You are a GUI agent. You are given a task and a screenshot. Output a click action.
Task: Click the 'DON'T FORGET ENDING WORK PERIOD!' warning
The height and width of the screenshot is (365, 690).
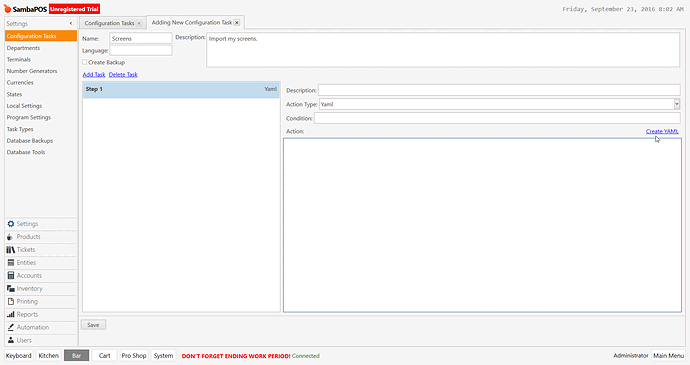click(236, 356)
